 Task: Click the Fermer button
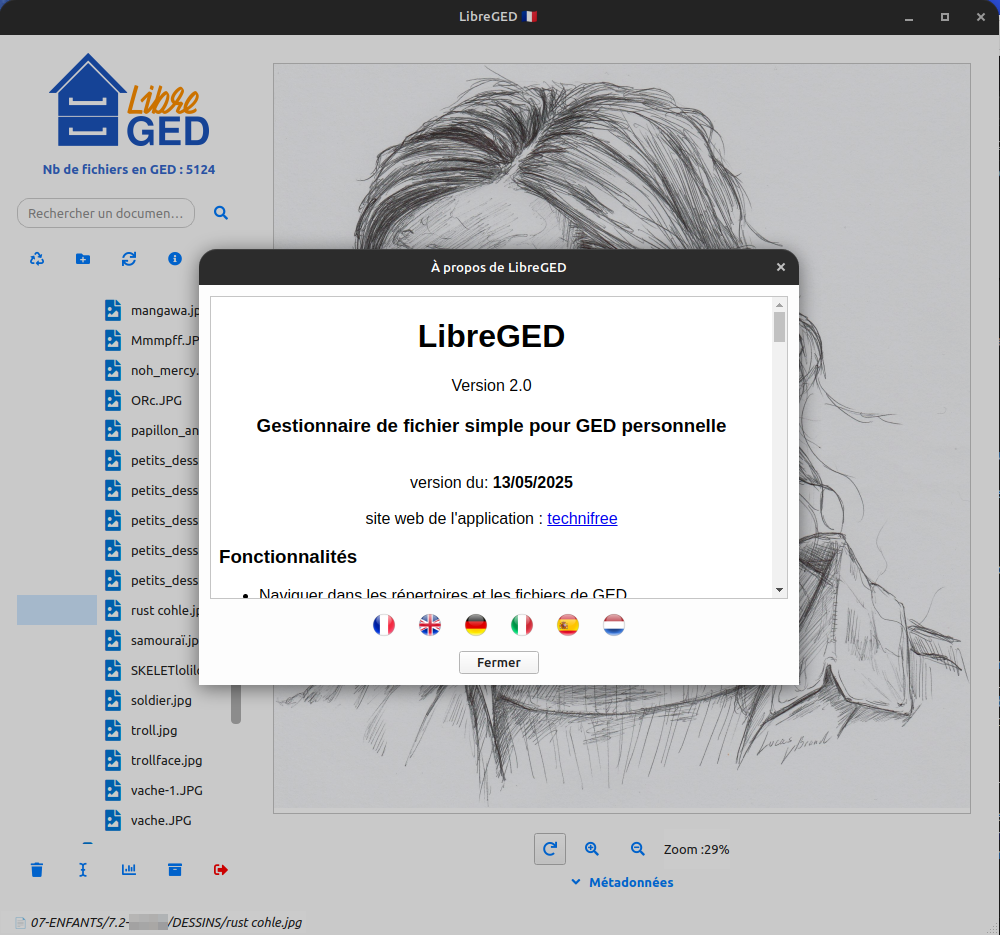pos(498,662)
